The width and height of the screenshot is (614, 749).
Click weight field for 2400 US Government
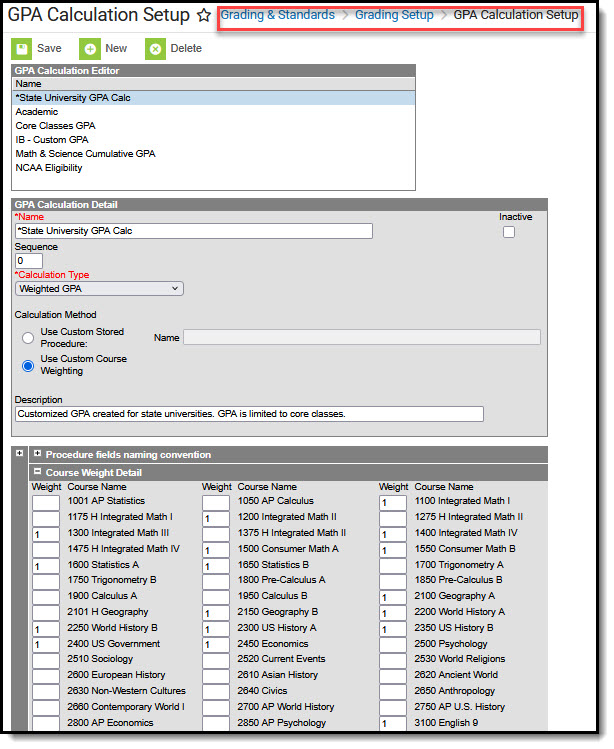[46, 646]
